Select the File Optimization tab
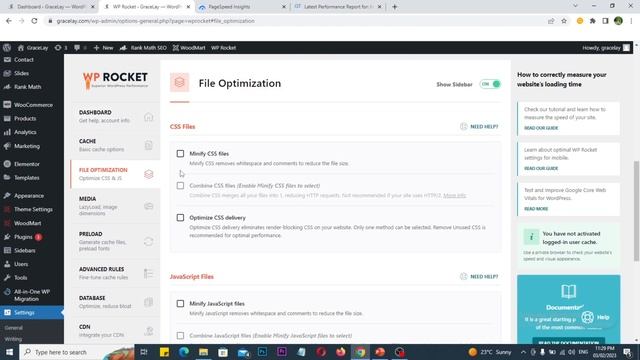This screenshot has height=360, width=640. point(116,174)
